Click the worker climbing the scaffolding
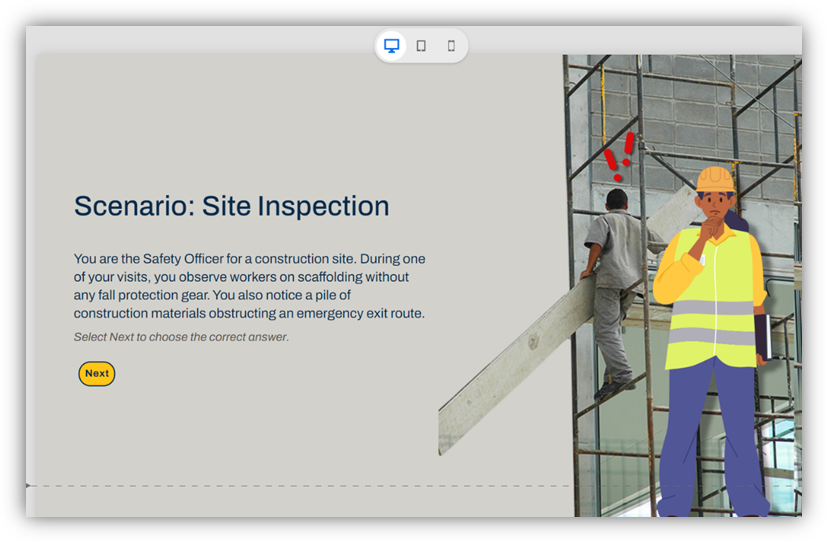Image resolution: width=827 pixels, height=542 pixels. [612, 280]
